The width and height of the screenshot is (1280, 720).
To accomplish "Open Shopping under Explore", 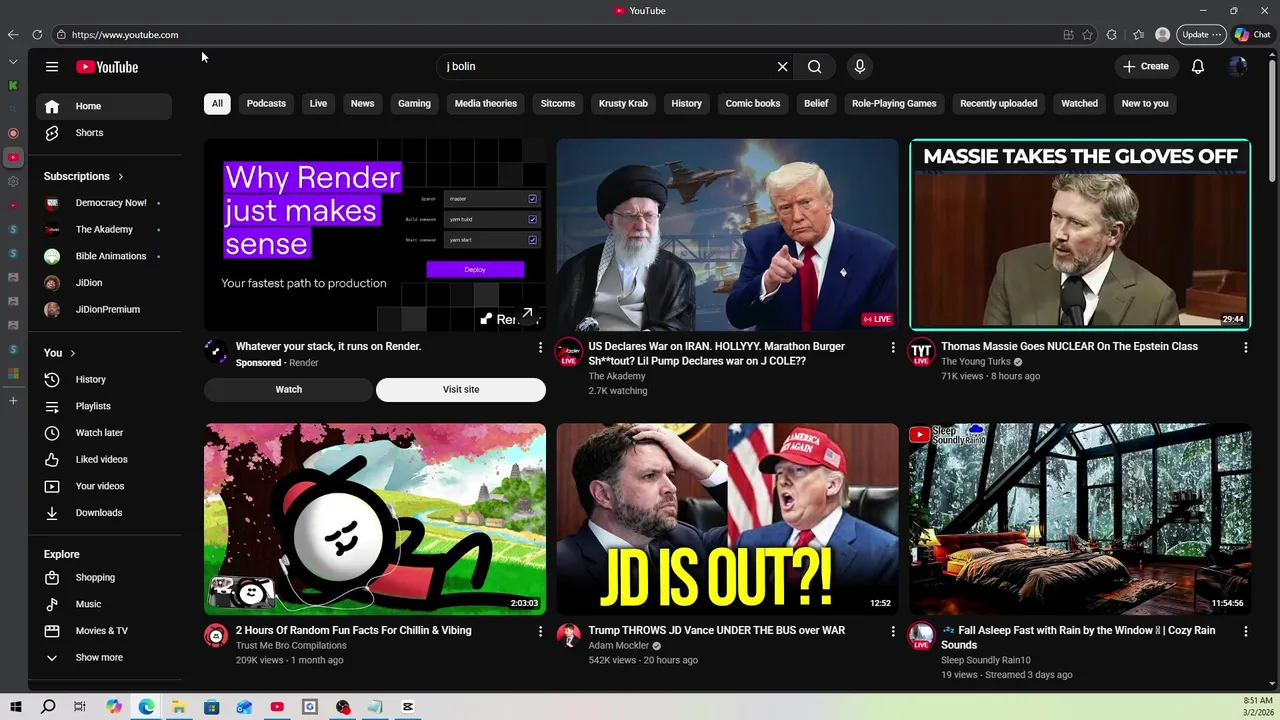I will click(104, 578).
